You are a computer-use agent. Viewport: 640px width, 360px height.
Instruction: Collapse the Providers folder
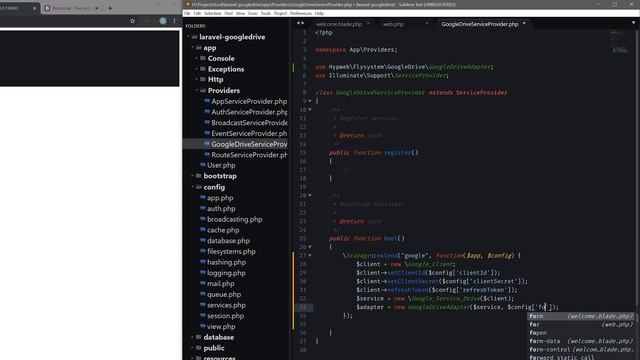(x=197, y=90)
